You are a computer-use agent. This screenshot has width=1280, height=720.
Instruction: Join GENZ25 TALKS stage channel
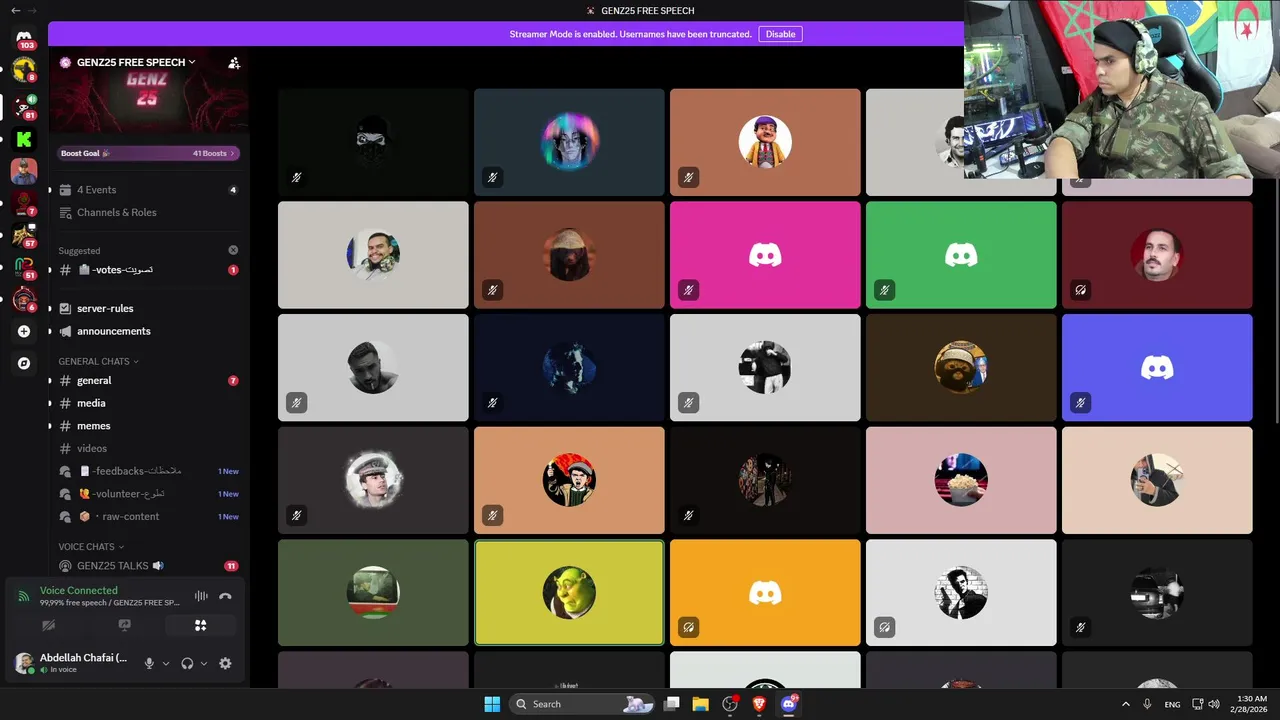coord(148,565)
